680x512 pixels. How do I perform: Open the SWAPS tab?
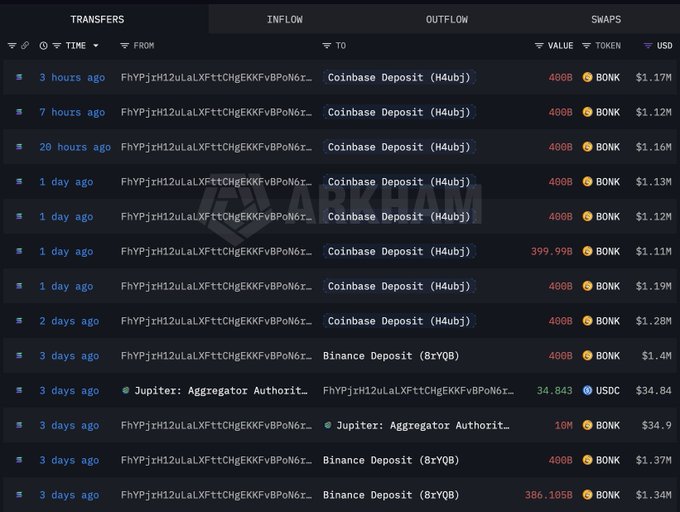point(606,20)
